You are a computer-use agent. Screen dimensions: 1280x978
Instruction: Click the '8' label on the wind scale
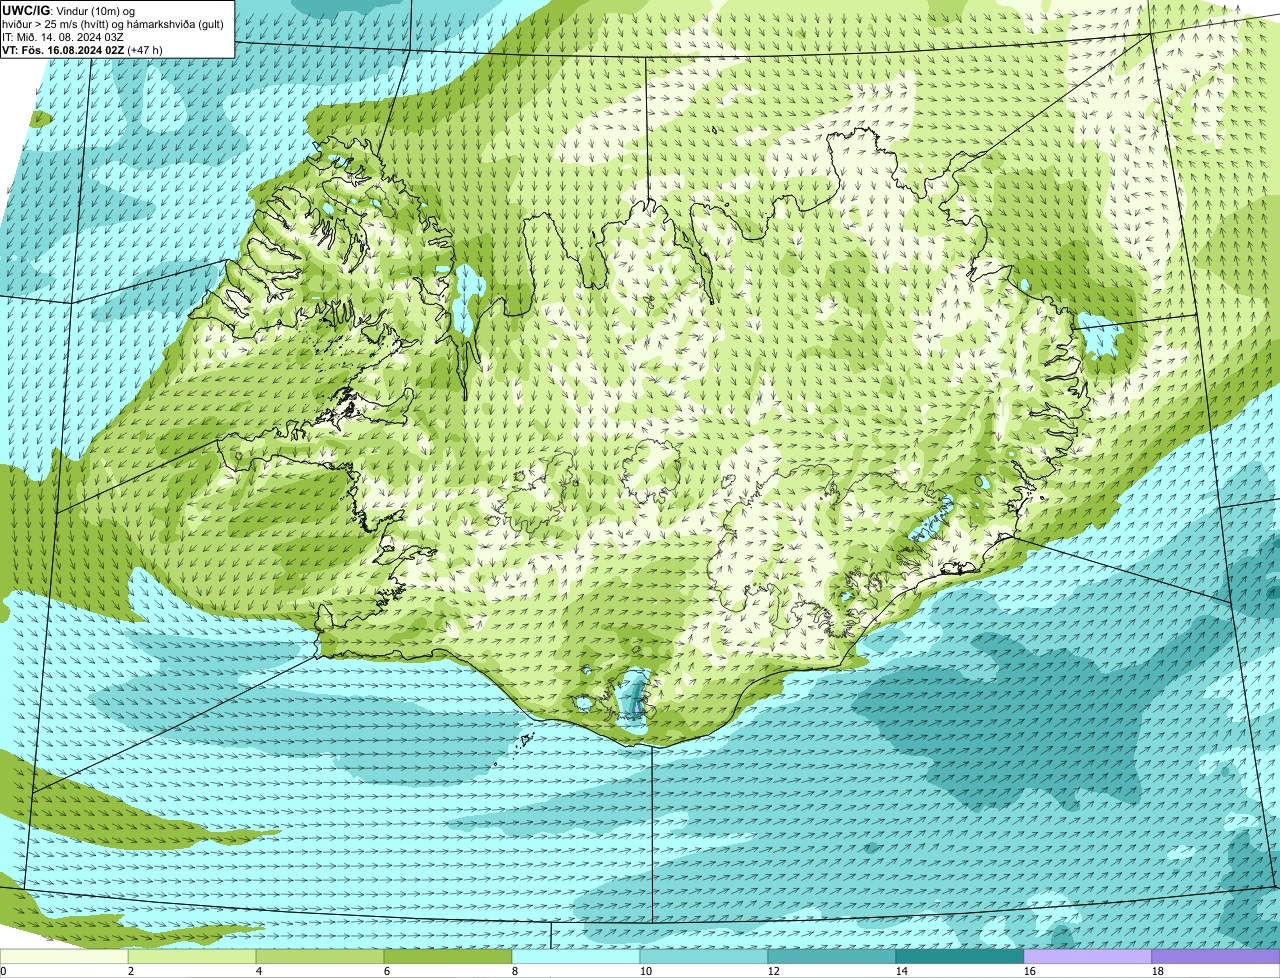coord(515,971)
